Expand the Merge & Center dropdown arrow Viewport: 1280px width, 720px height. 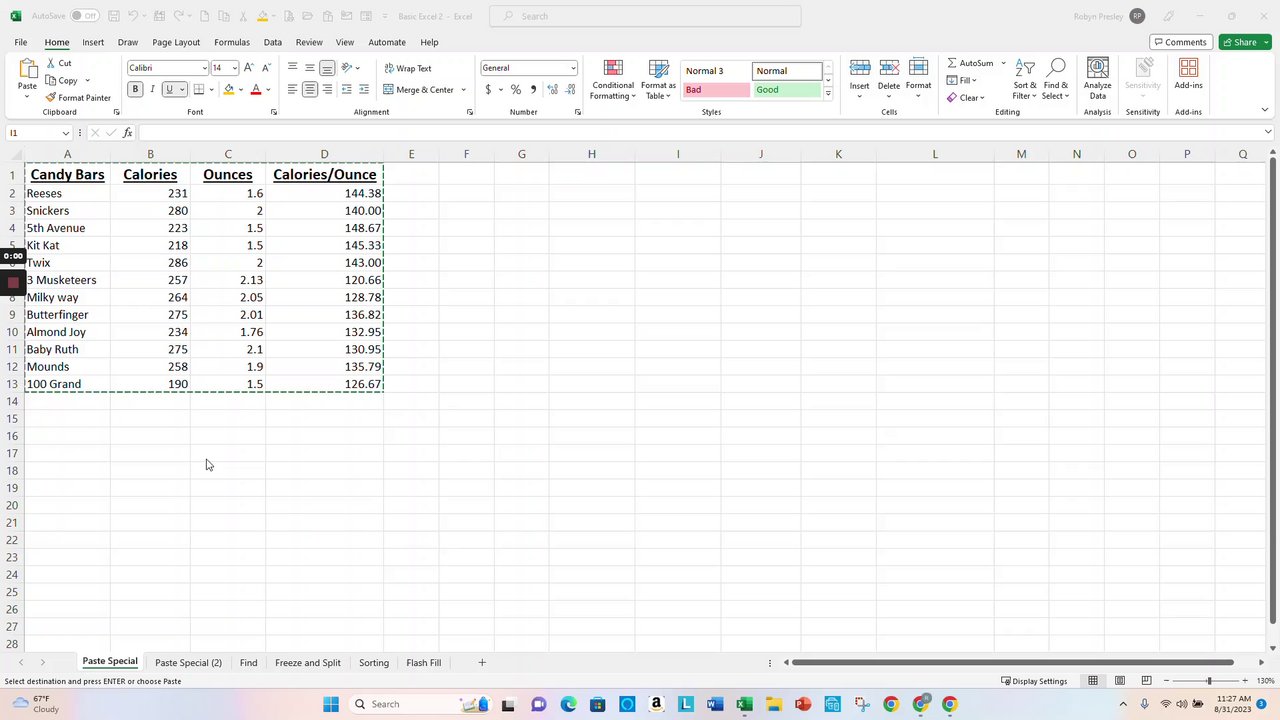463,90
